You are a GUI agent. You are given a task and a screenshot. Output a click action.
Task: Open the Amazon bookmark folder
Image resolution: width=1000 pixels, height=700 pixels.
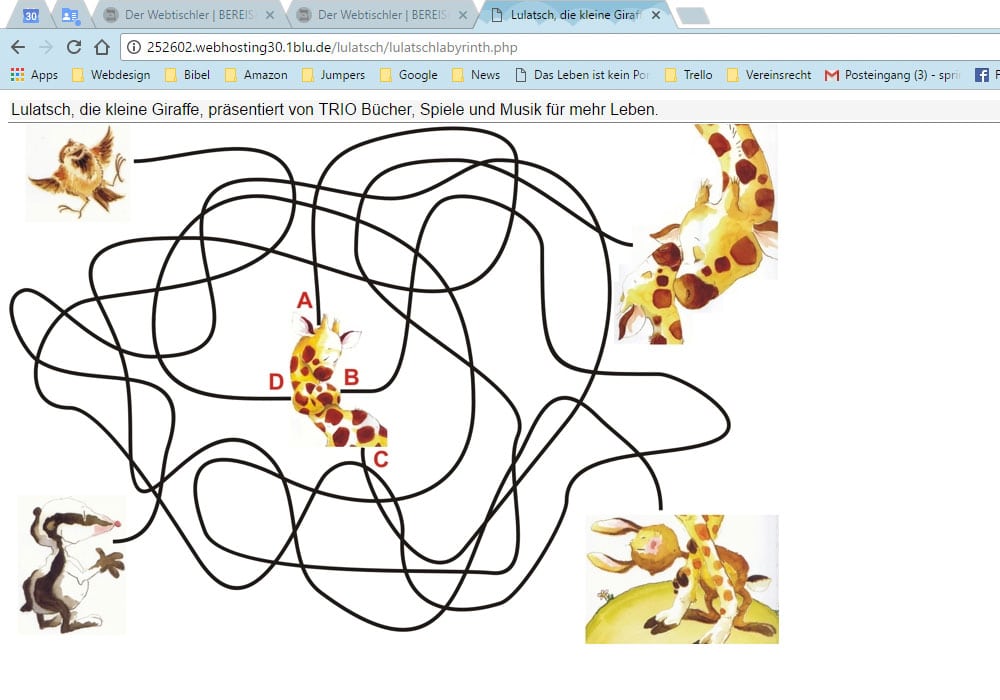[256, 75]
